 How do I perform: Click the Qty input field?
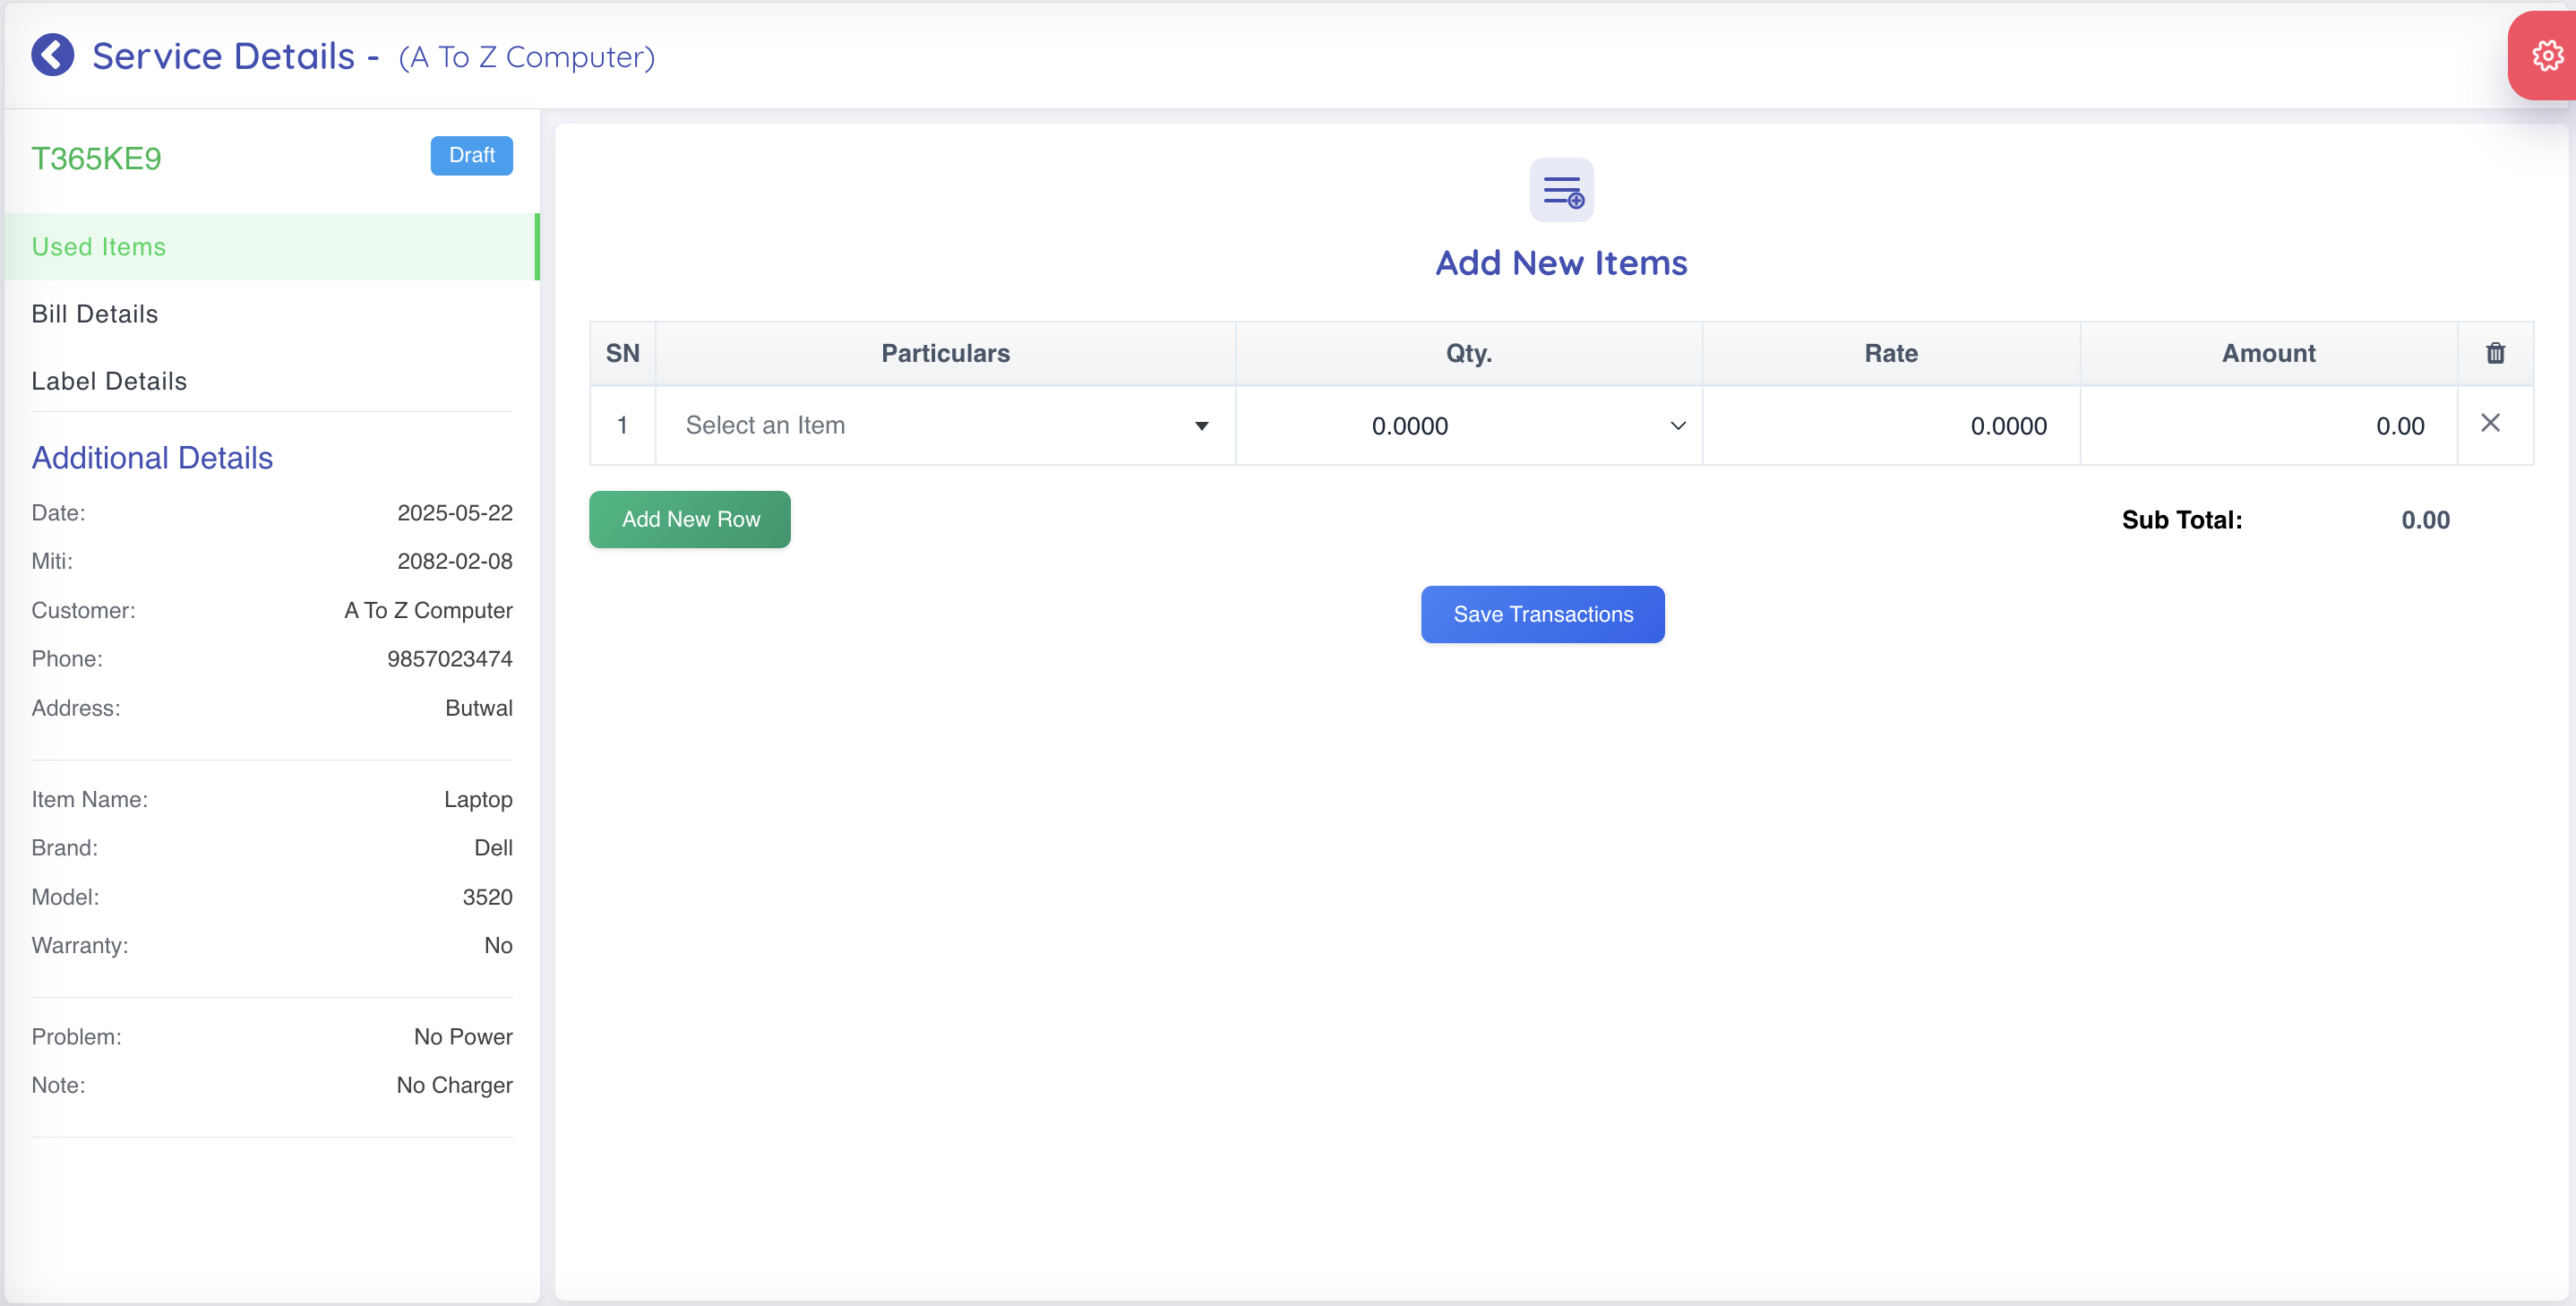point(1410,426)
